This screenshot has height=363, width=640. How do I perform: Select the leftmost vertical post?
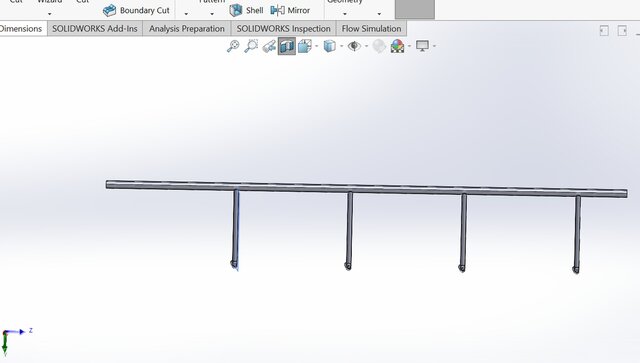236,229
